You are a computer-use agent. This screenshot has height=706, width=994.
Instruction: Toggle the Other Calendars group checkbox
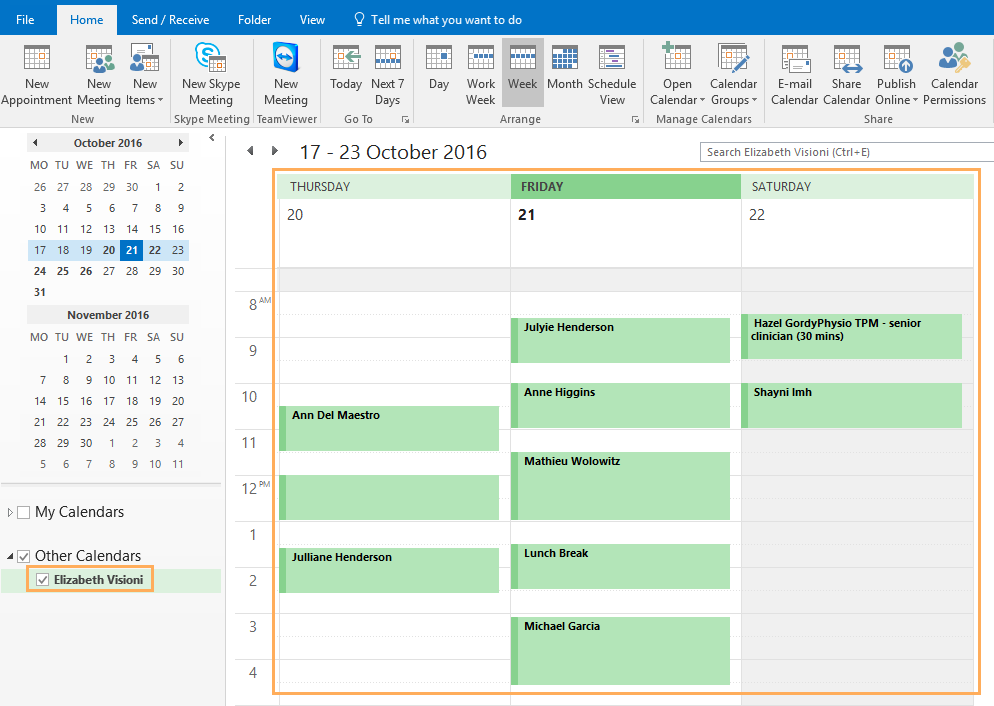click(24, 556)
